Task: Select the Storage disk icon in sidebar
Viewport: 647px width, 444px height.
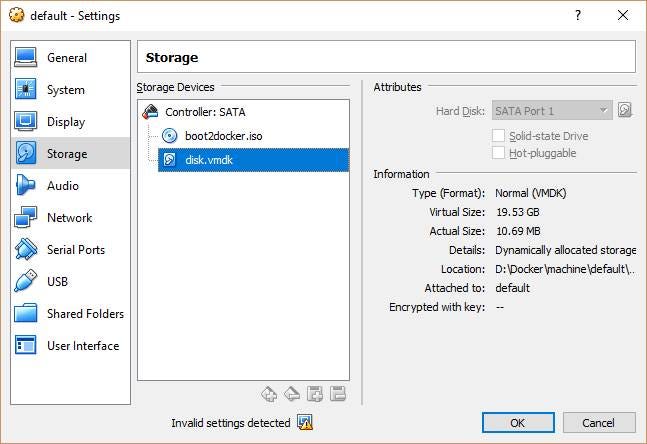Action: pyautogui.click(x=26, y=153)
